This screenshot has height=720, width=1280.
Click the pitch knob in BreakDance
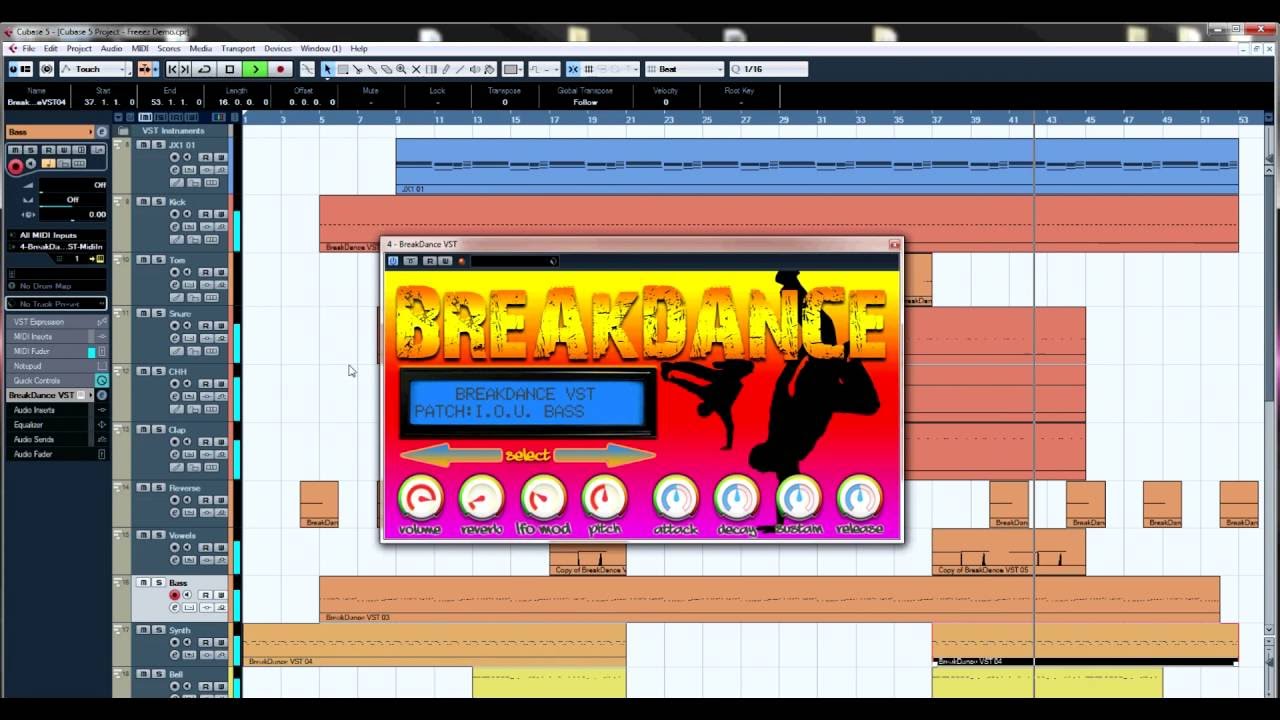click(604, 497)
